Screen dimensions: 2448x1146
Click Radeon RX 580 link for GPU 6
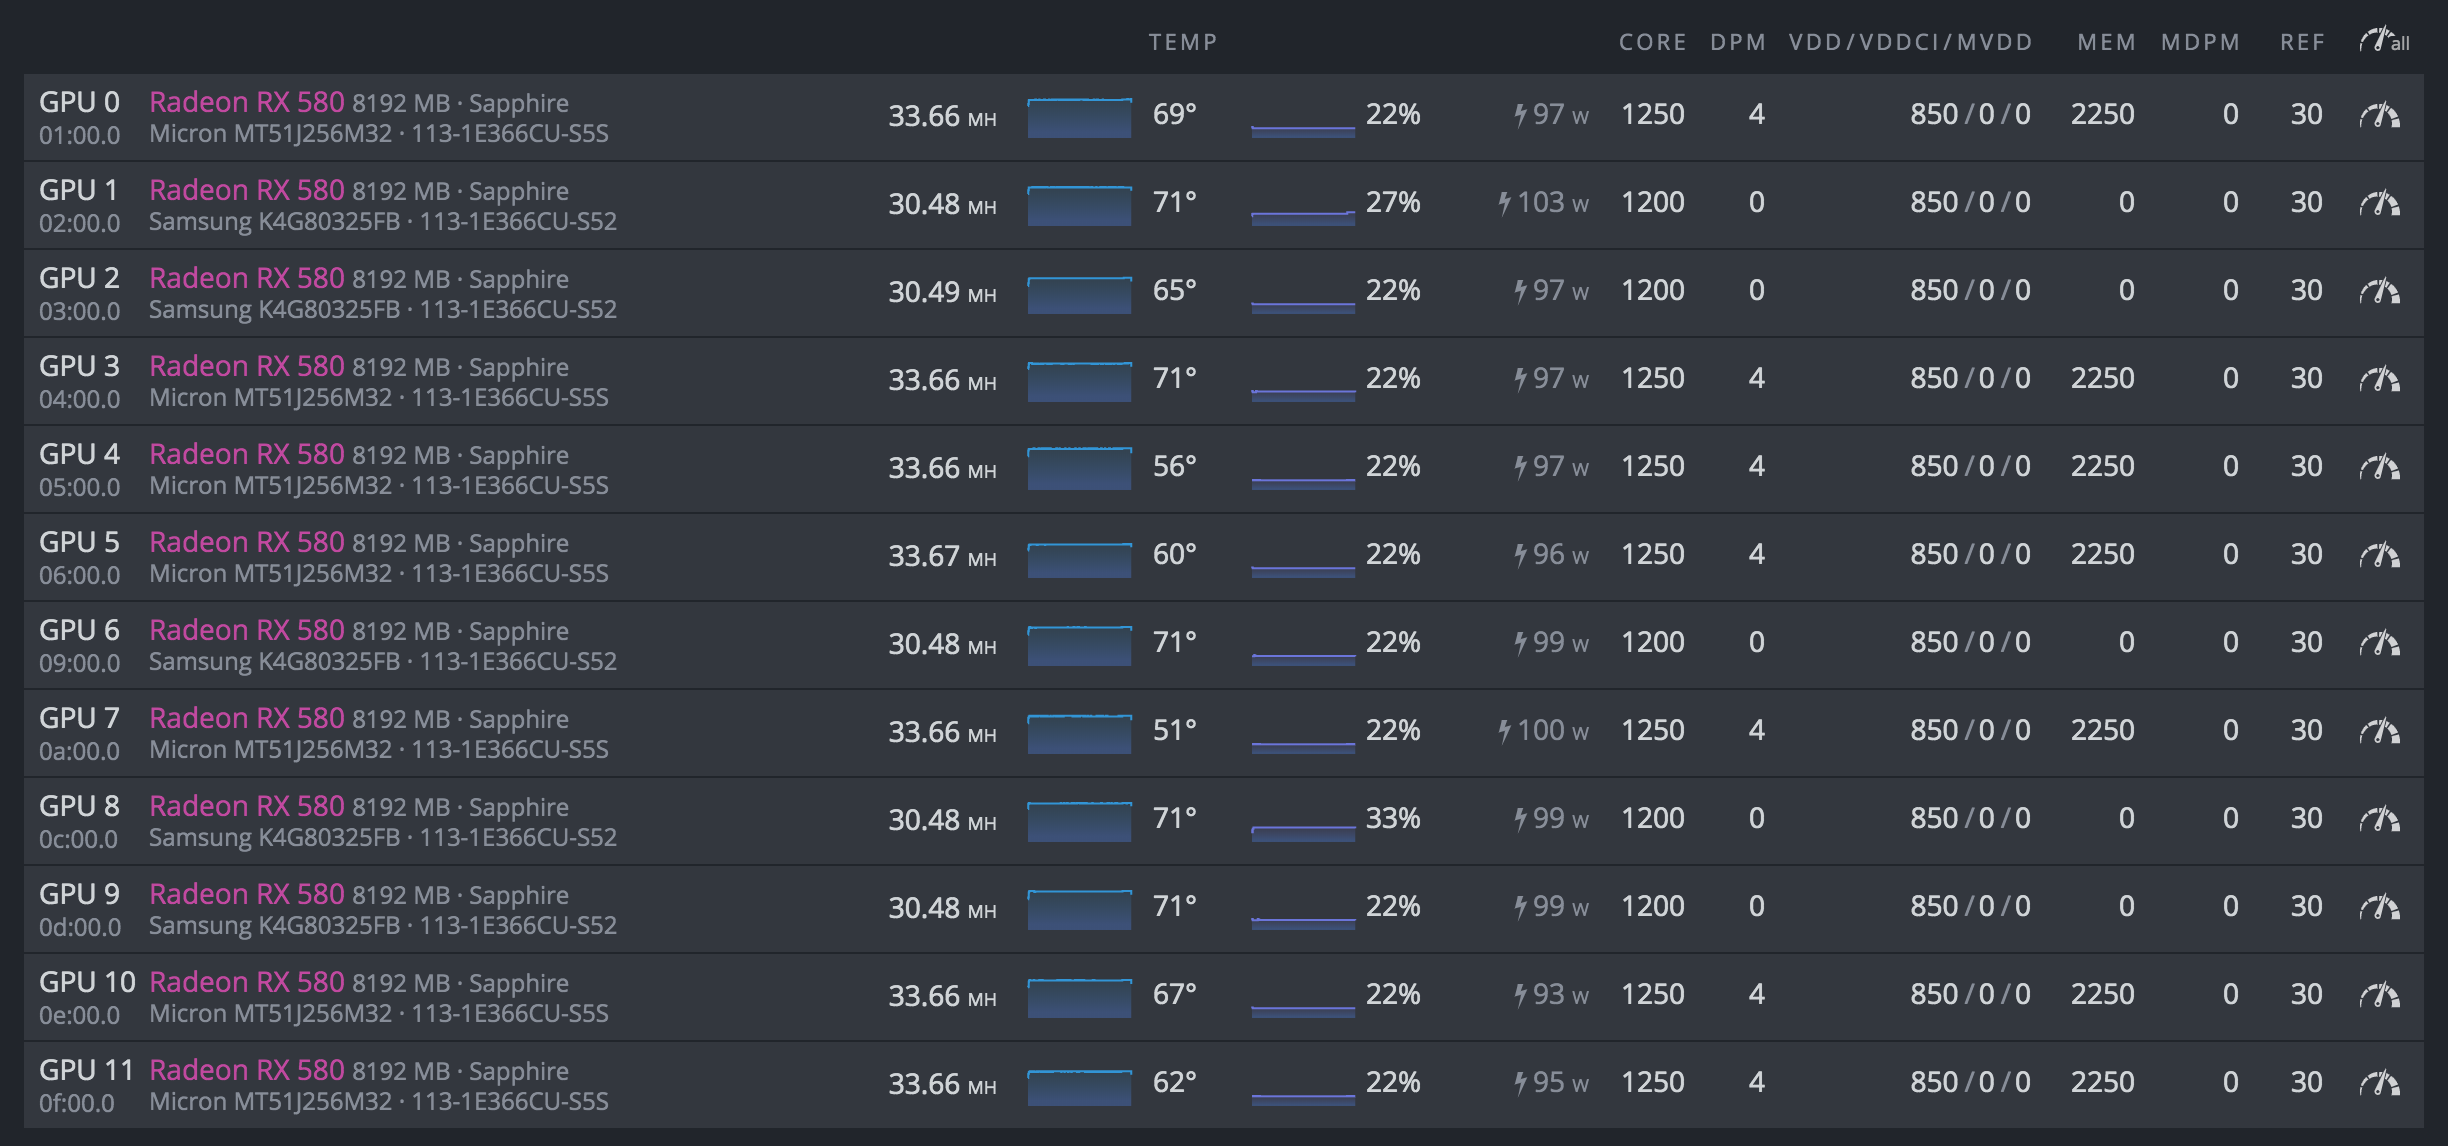(246, 630)
